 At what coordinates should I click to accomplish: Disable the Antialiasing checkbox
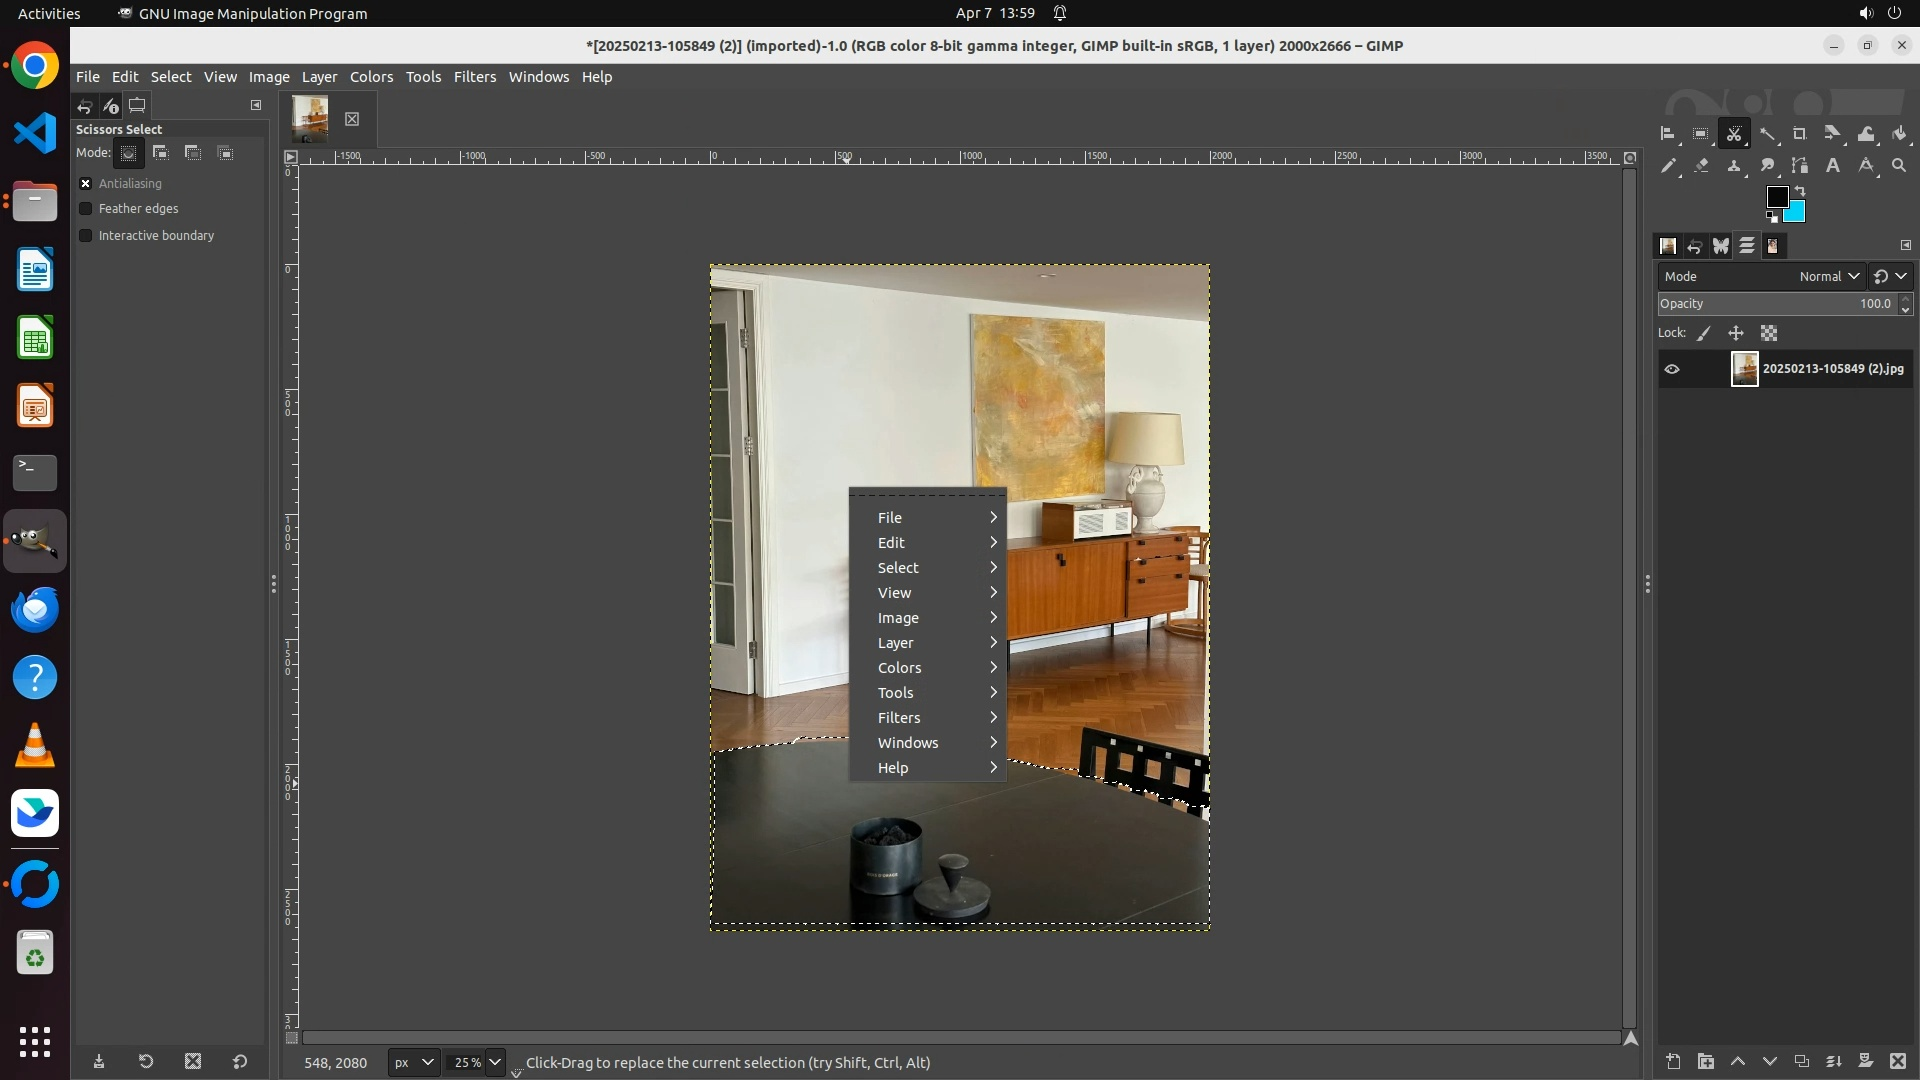pos(86,183)
